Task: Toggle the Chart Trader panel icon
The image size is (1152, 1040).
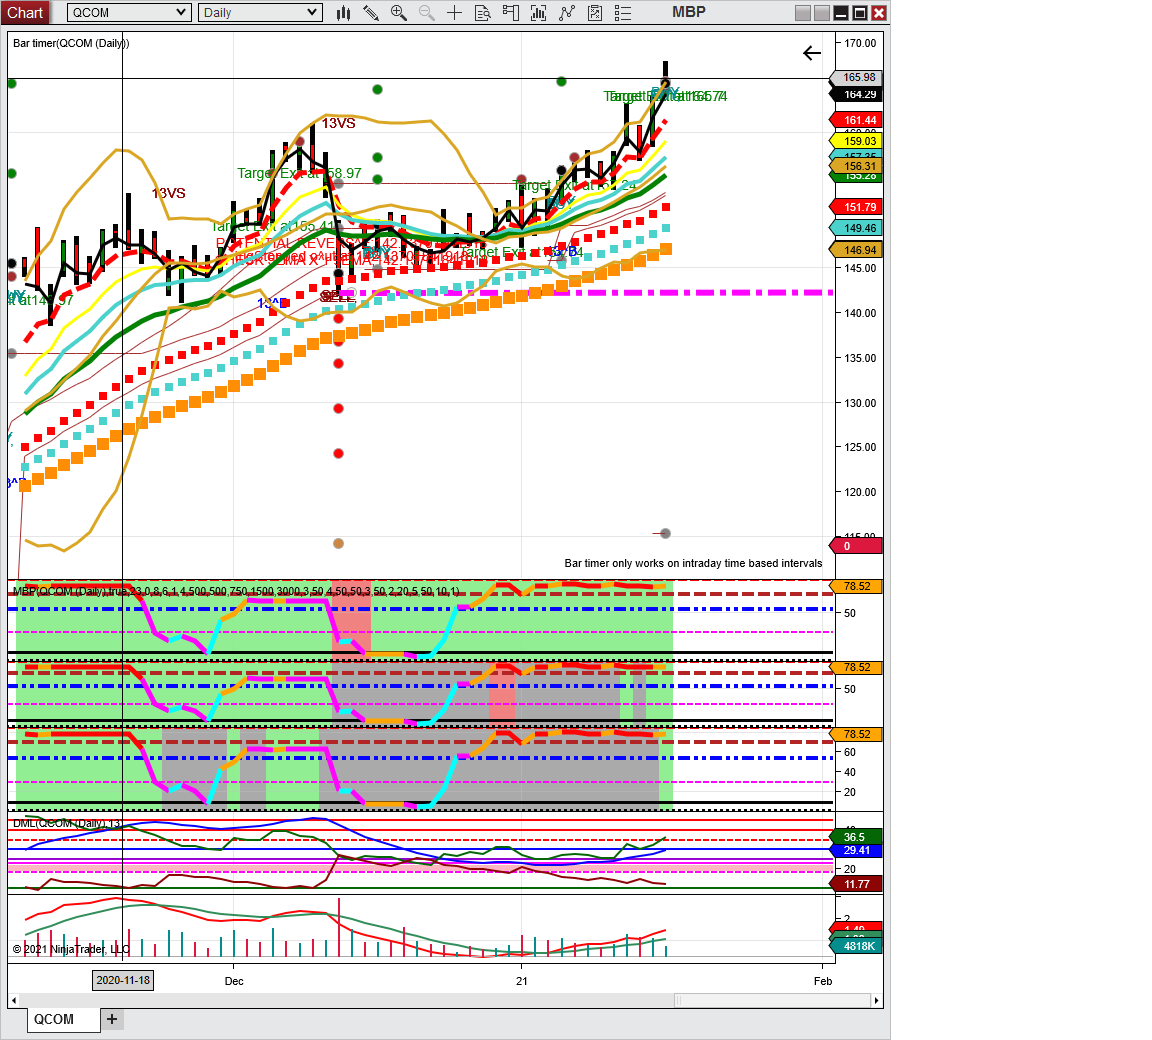Action: point(510,12)
